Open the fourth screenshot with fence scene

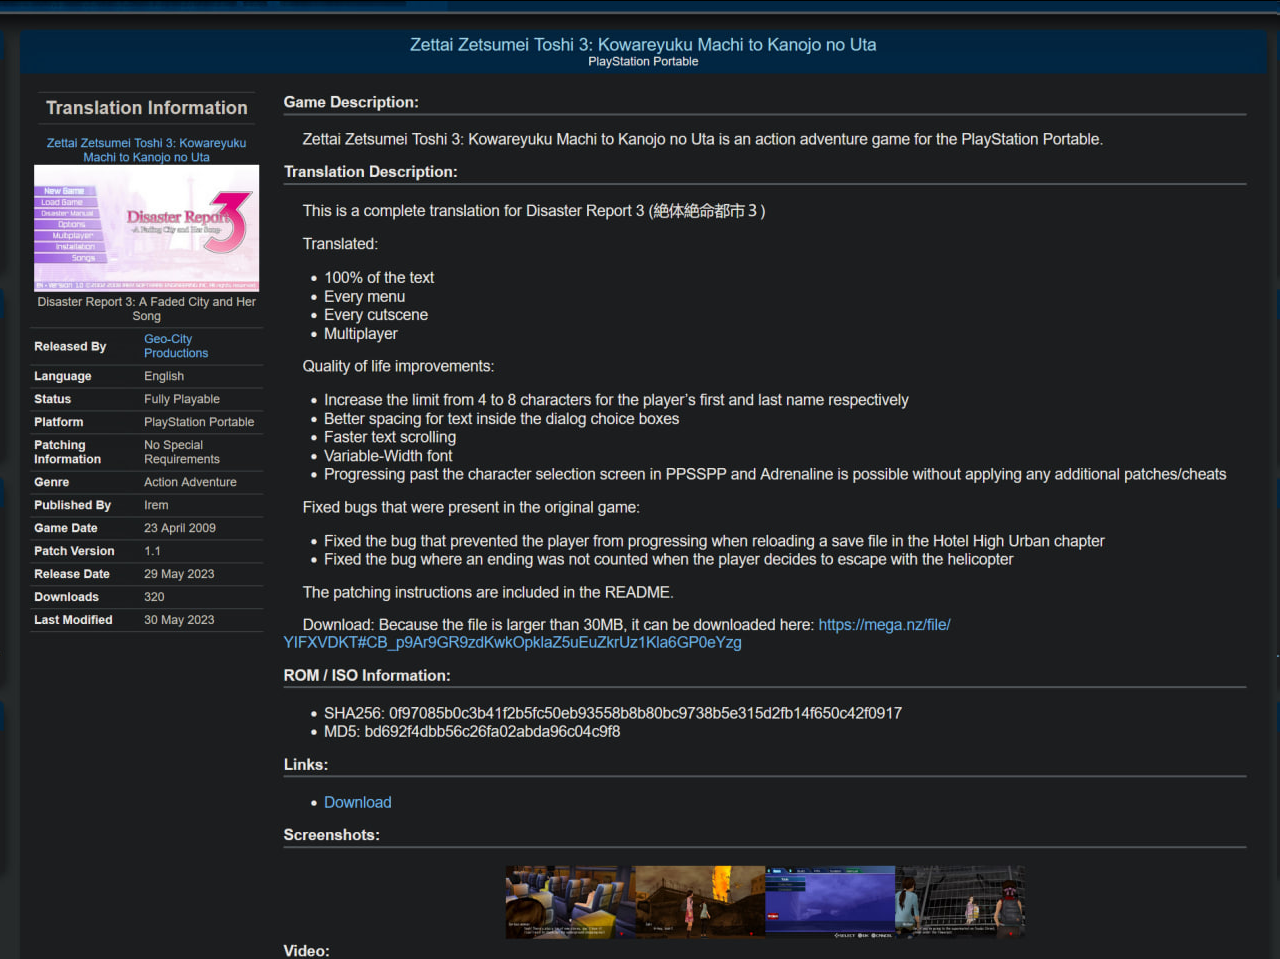pos(960,902)
